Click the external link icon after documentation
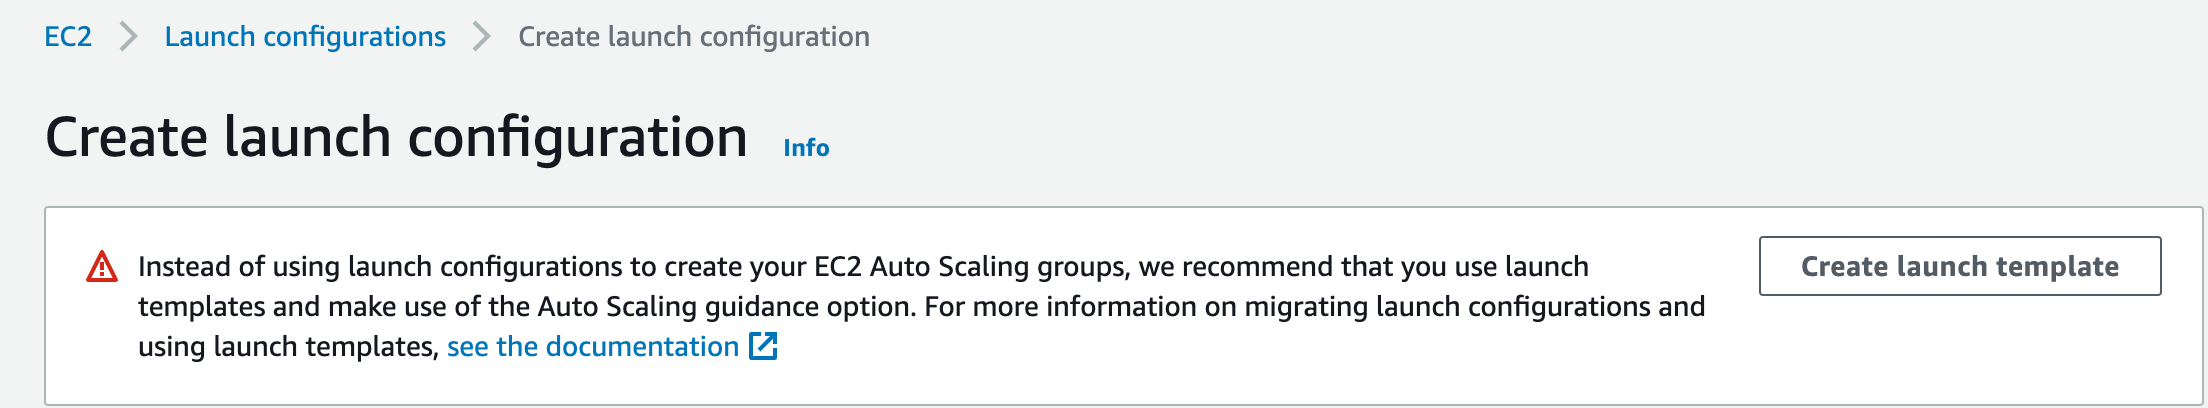2208x408 pixels. (x=763, y=346)
